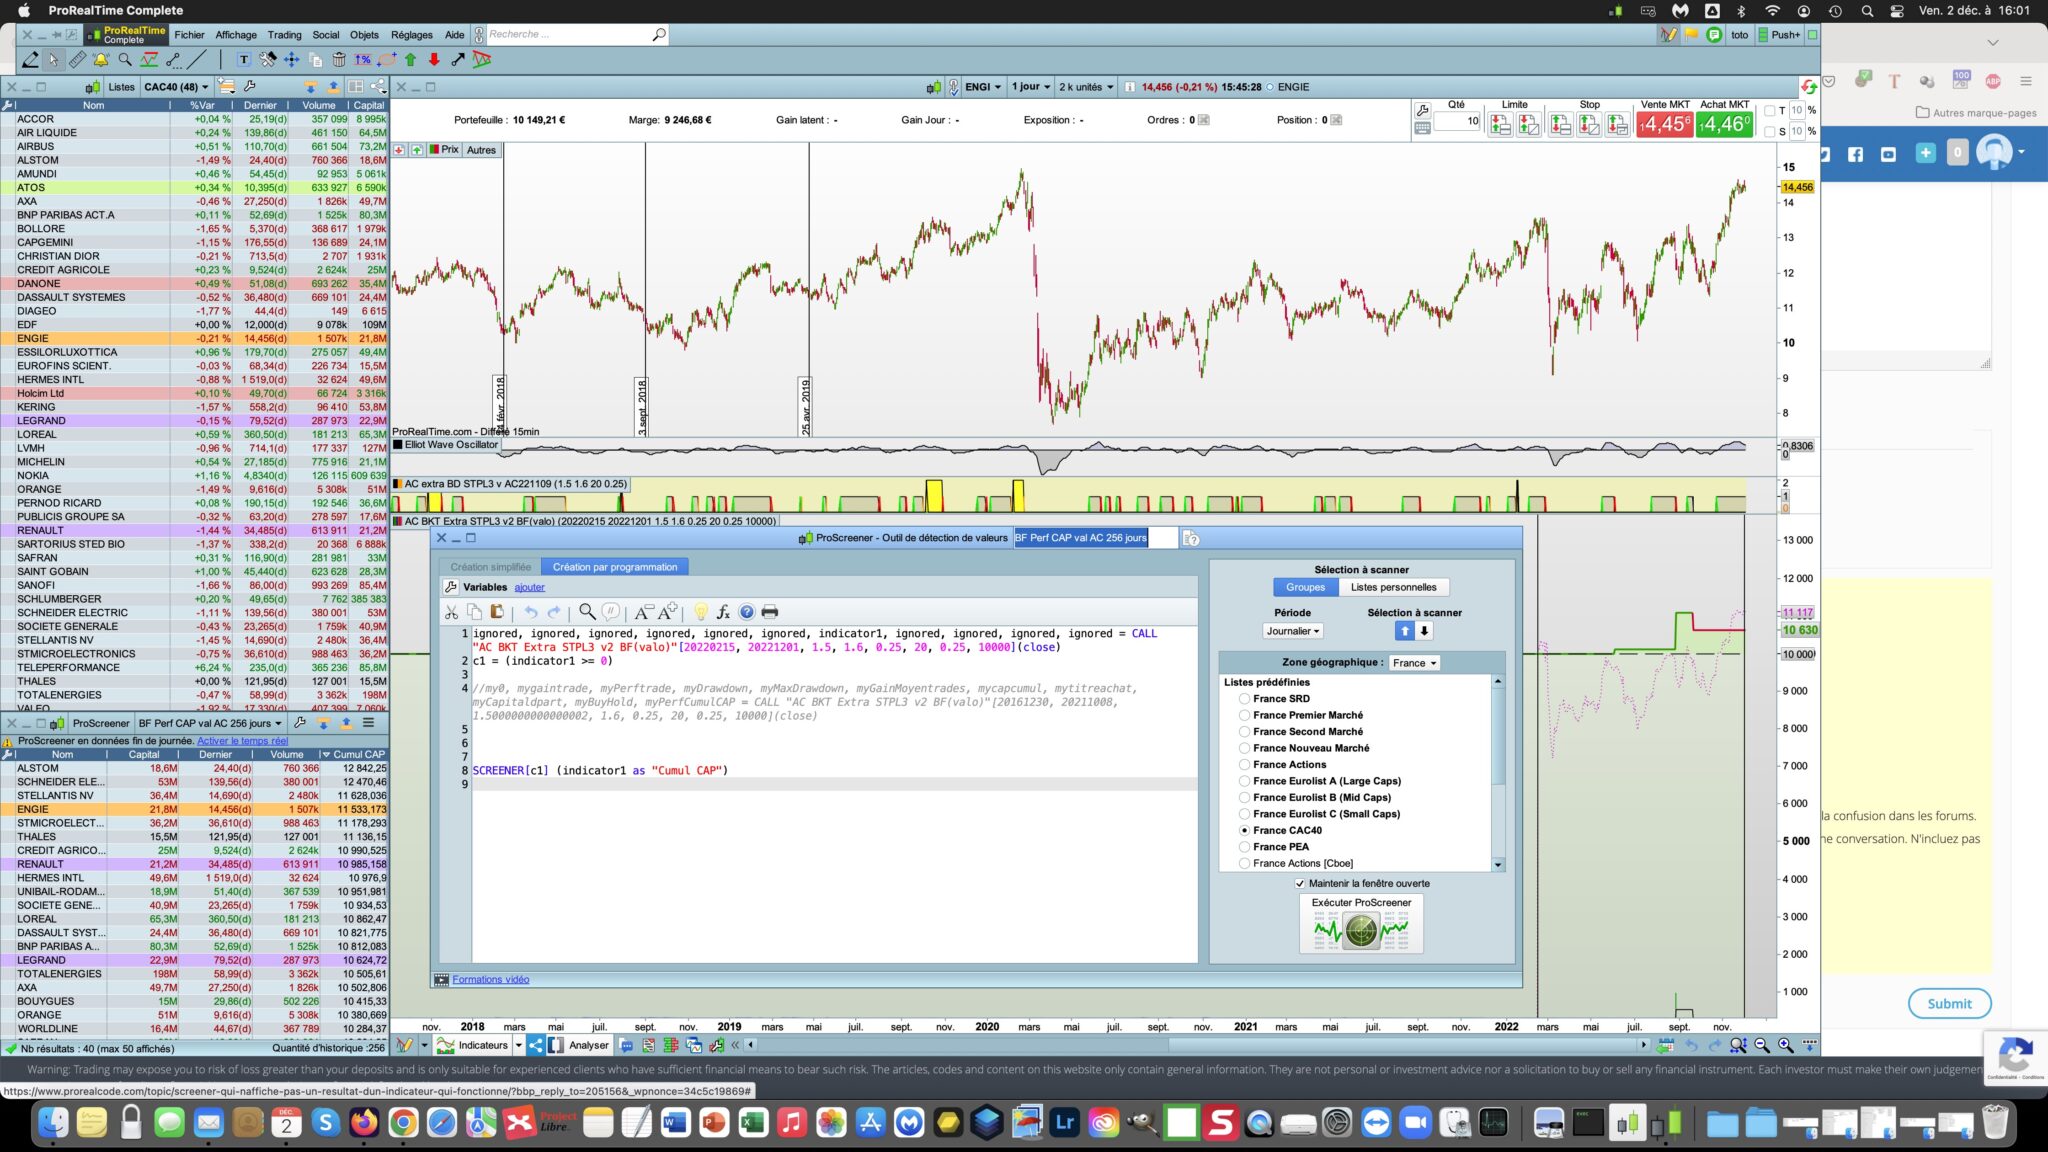Click the green up arrow drawing tool

410,60
